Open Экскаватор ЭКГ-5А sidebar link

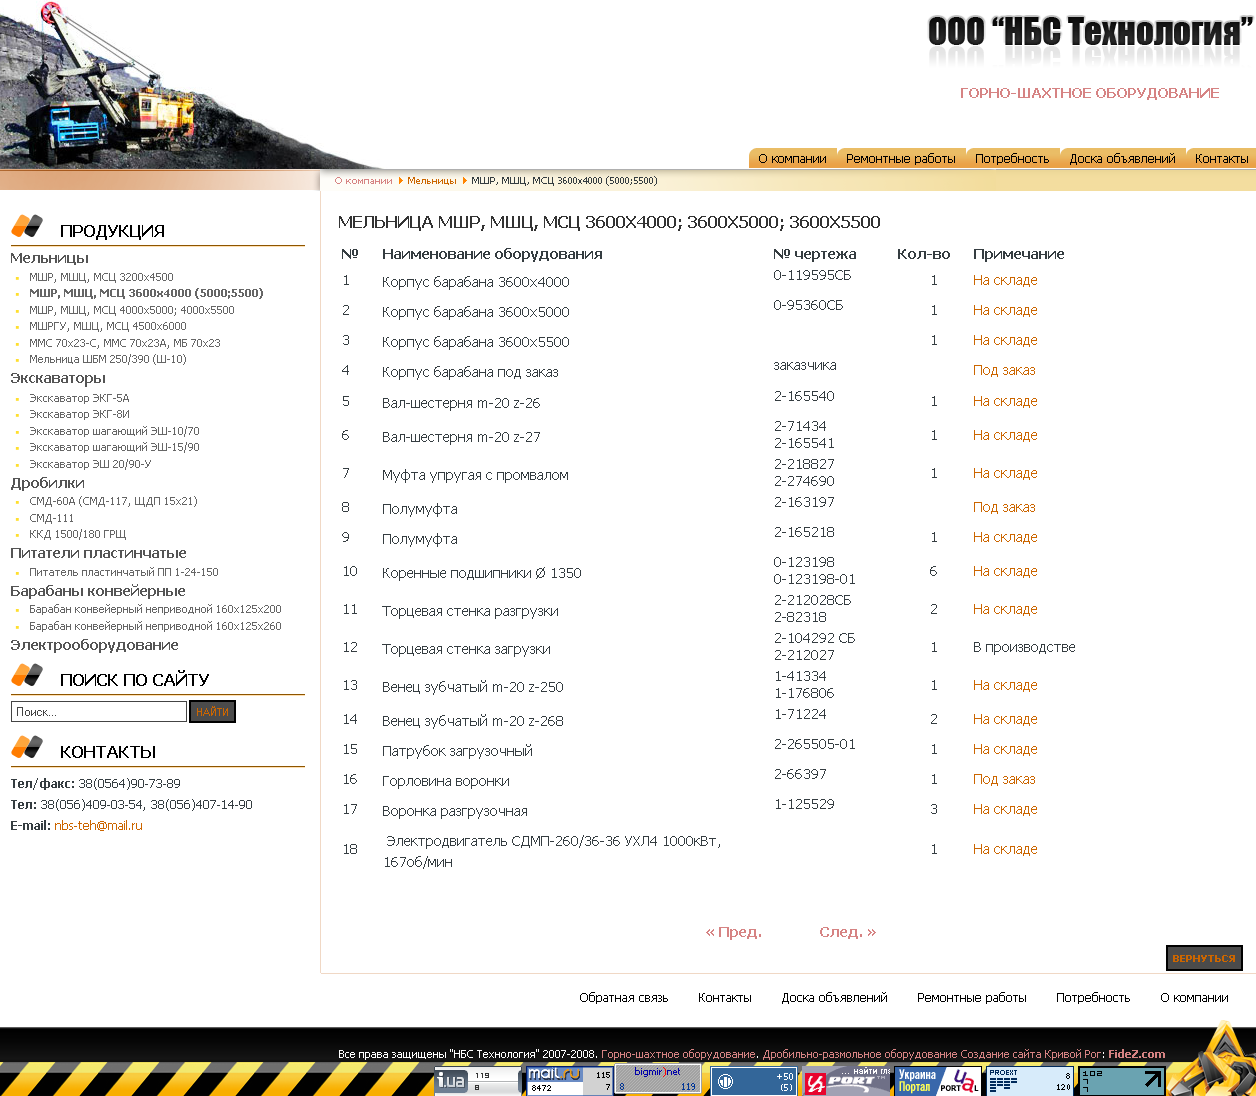pos(79,398)
